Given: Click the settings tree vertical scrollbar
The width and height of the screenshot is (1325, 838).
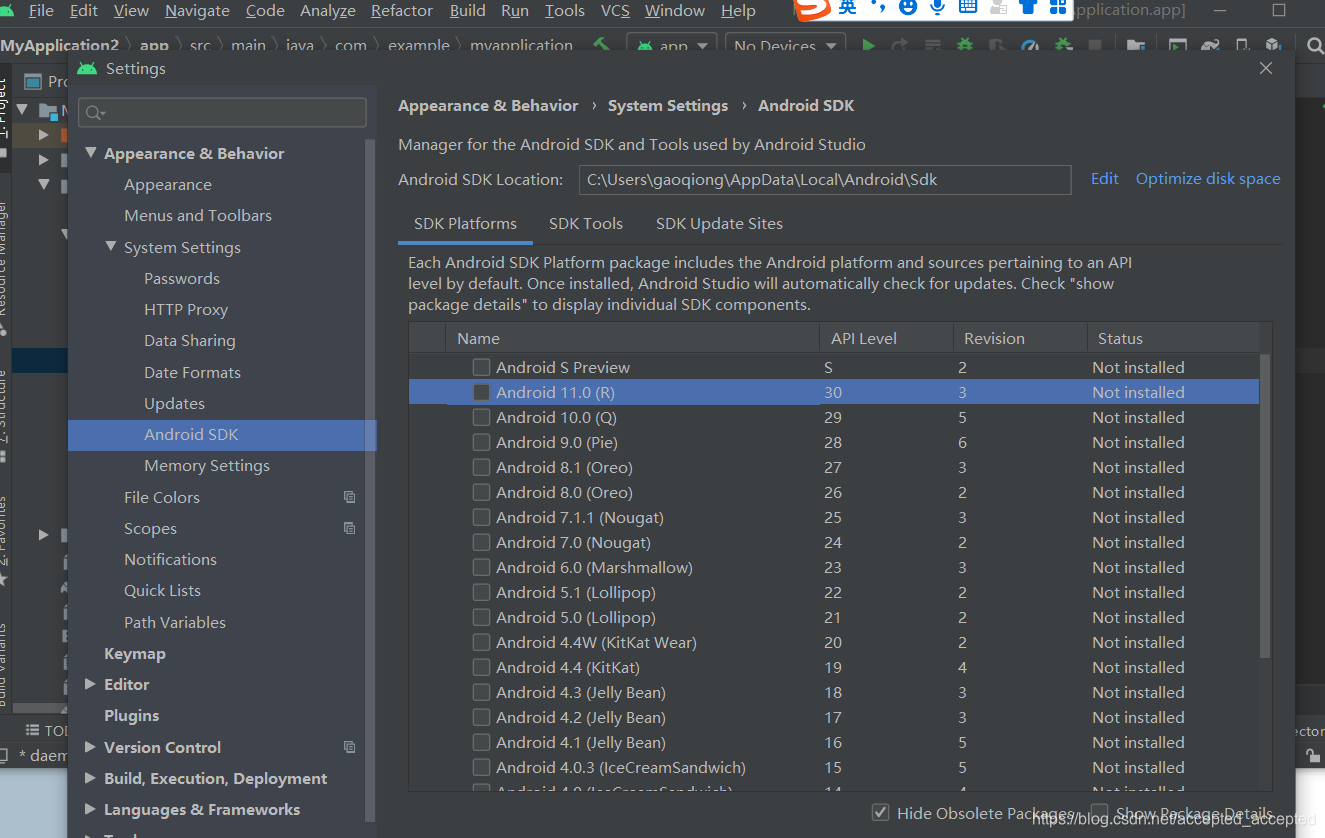Looking at the screenshot, I should [x=371, y=480].
